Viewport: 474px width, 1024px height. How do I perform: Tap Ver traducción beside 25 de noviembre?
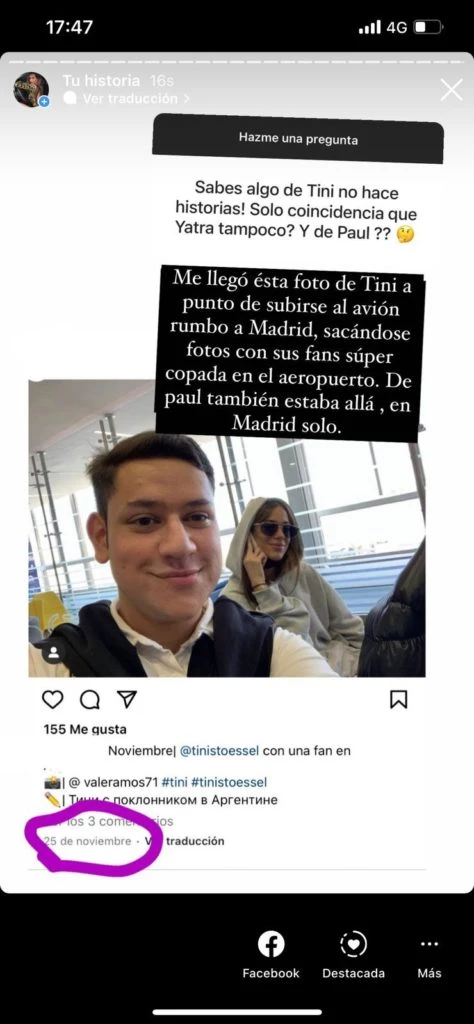tap(184, 841)
